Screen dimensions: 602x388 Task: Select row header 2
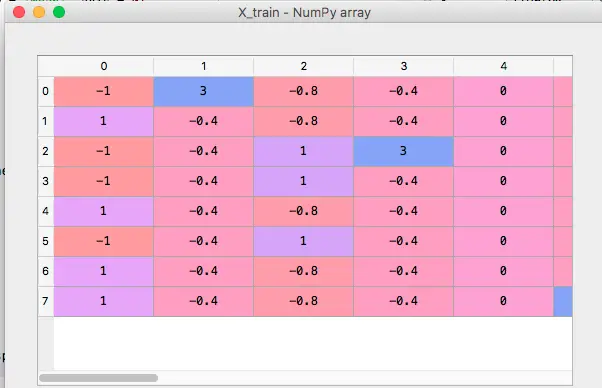coord(46,151)
